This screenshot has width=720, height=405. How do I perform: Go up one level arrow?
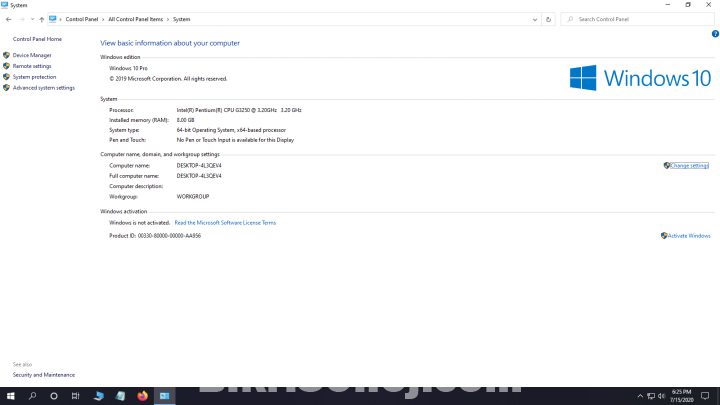(42, 19)
